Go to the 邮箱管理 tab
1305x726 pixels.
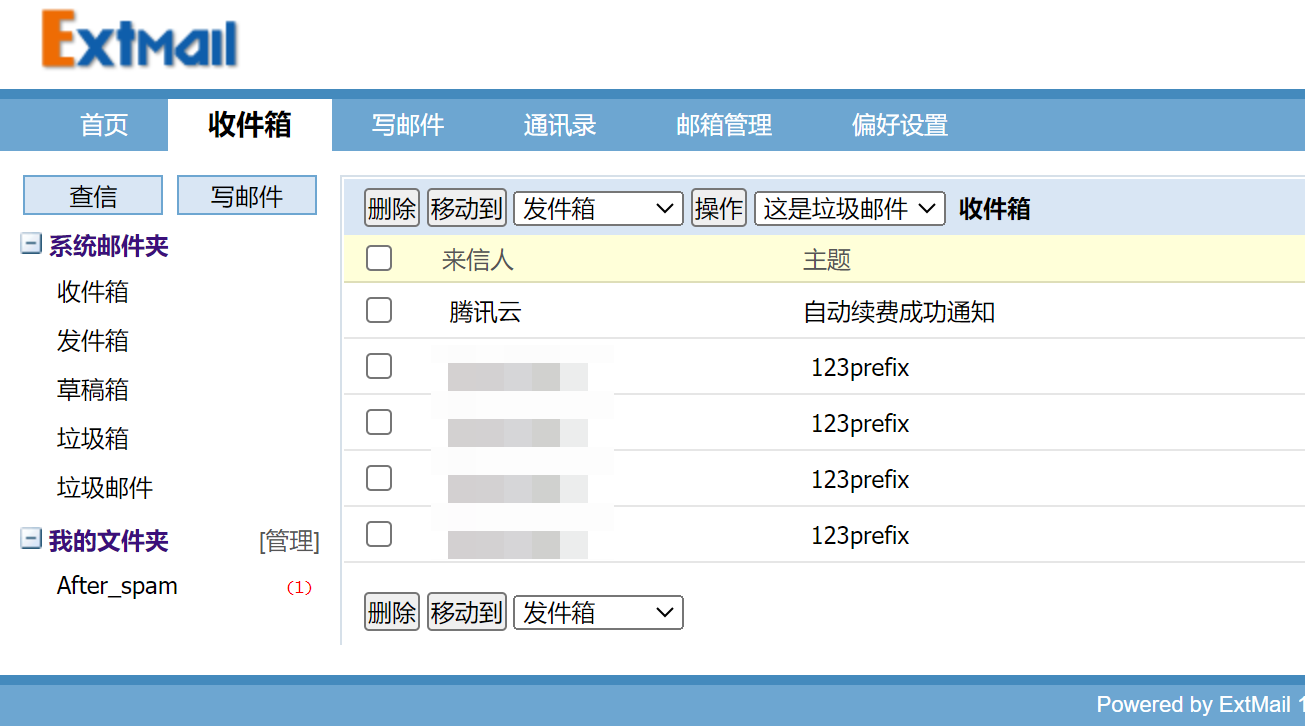point(724,125)
